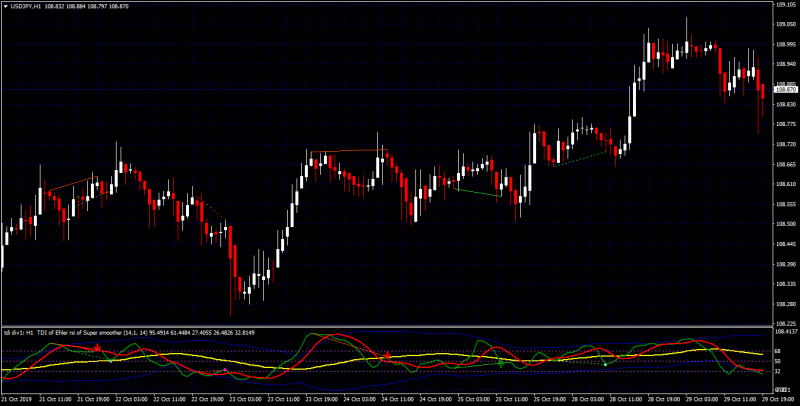Click the 21 Oct 2019 time axis label
Image resolution: width=800 pixels, height=406 pixels.
[x=14, y=397]
